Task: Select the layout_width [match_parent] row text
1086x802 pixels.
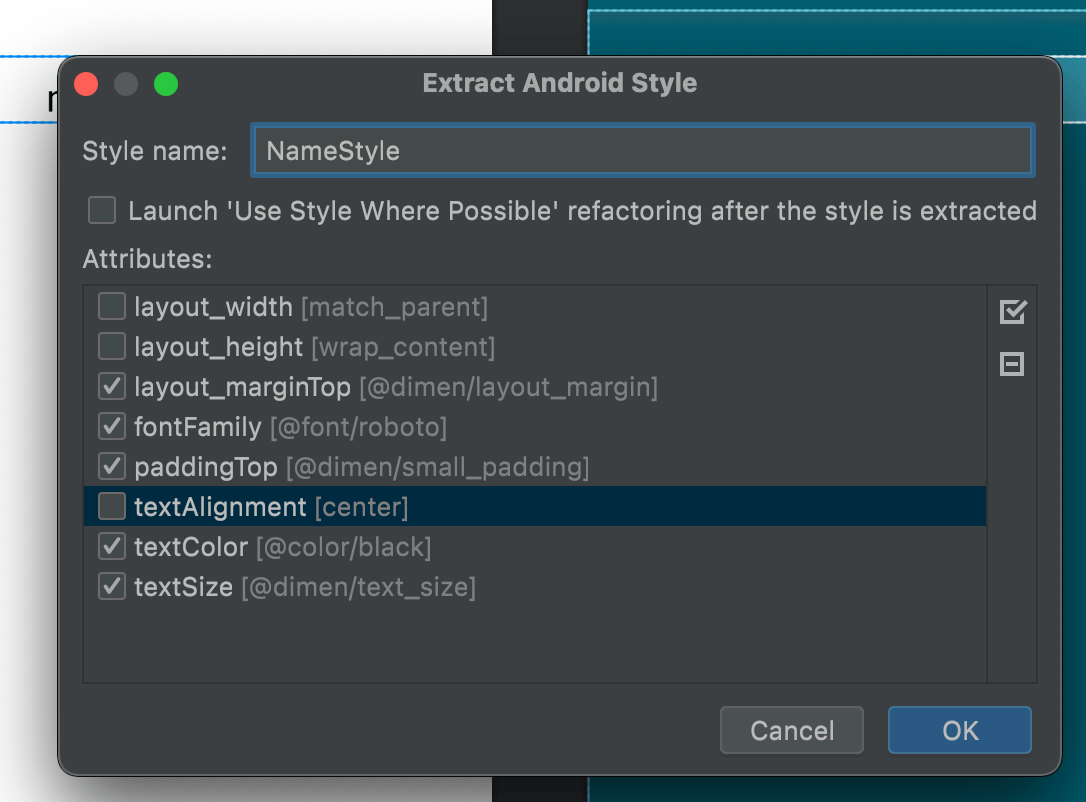Action: pyautogui.click(x=311, y=307)
